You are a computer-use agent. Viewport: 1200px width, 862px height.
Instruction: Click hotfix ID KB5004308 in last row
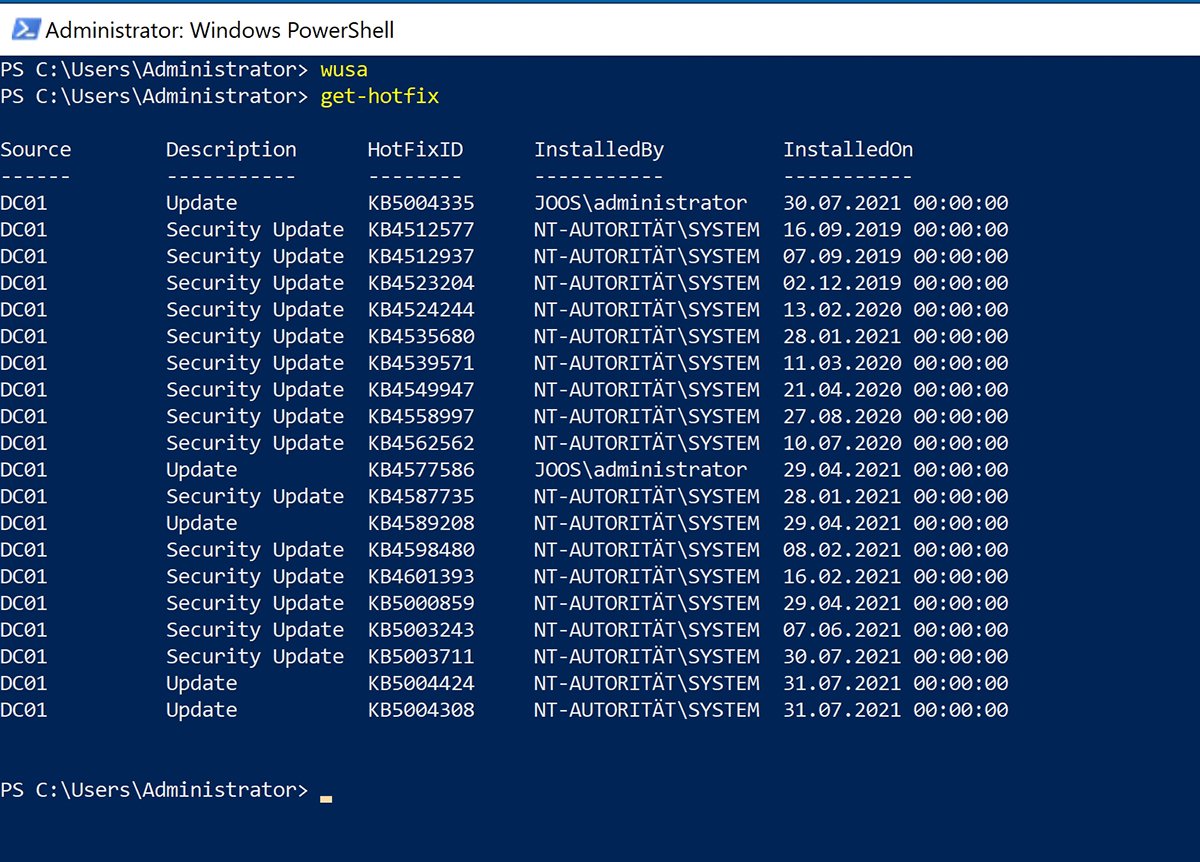tap(421, 710)
